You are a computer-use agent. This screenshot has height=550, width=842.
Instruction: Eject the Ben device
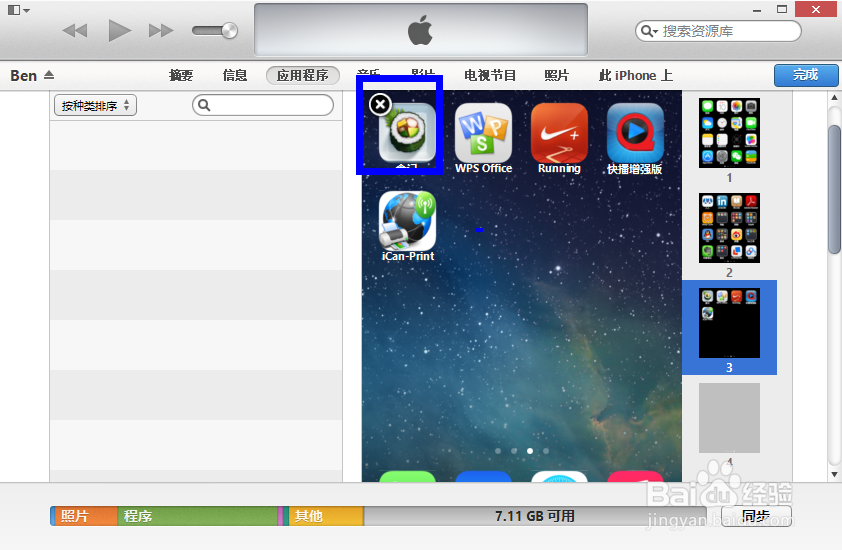(x=49, y=75)
